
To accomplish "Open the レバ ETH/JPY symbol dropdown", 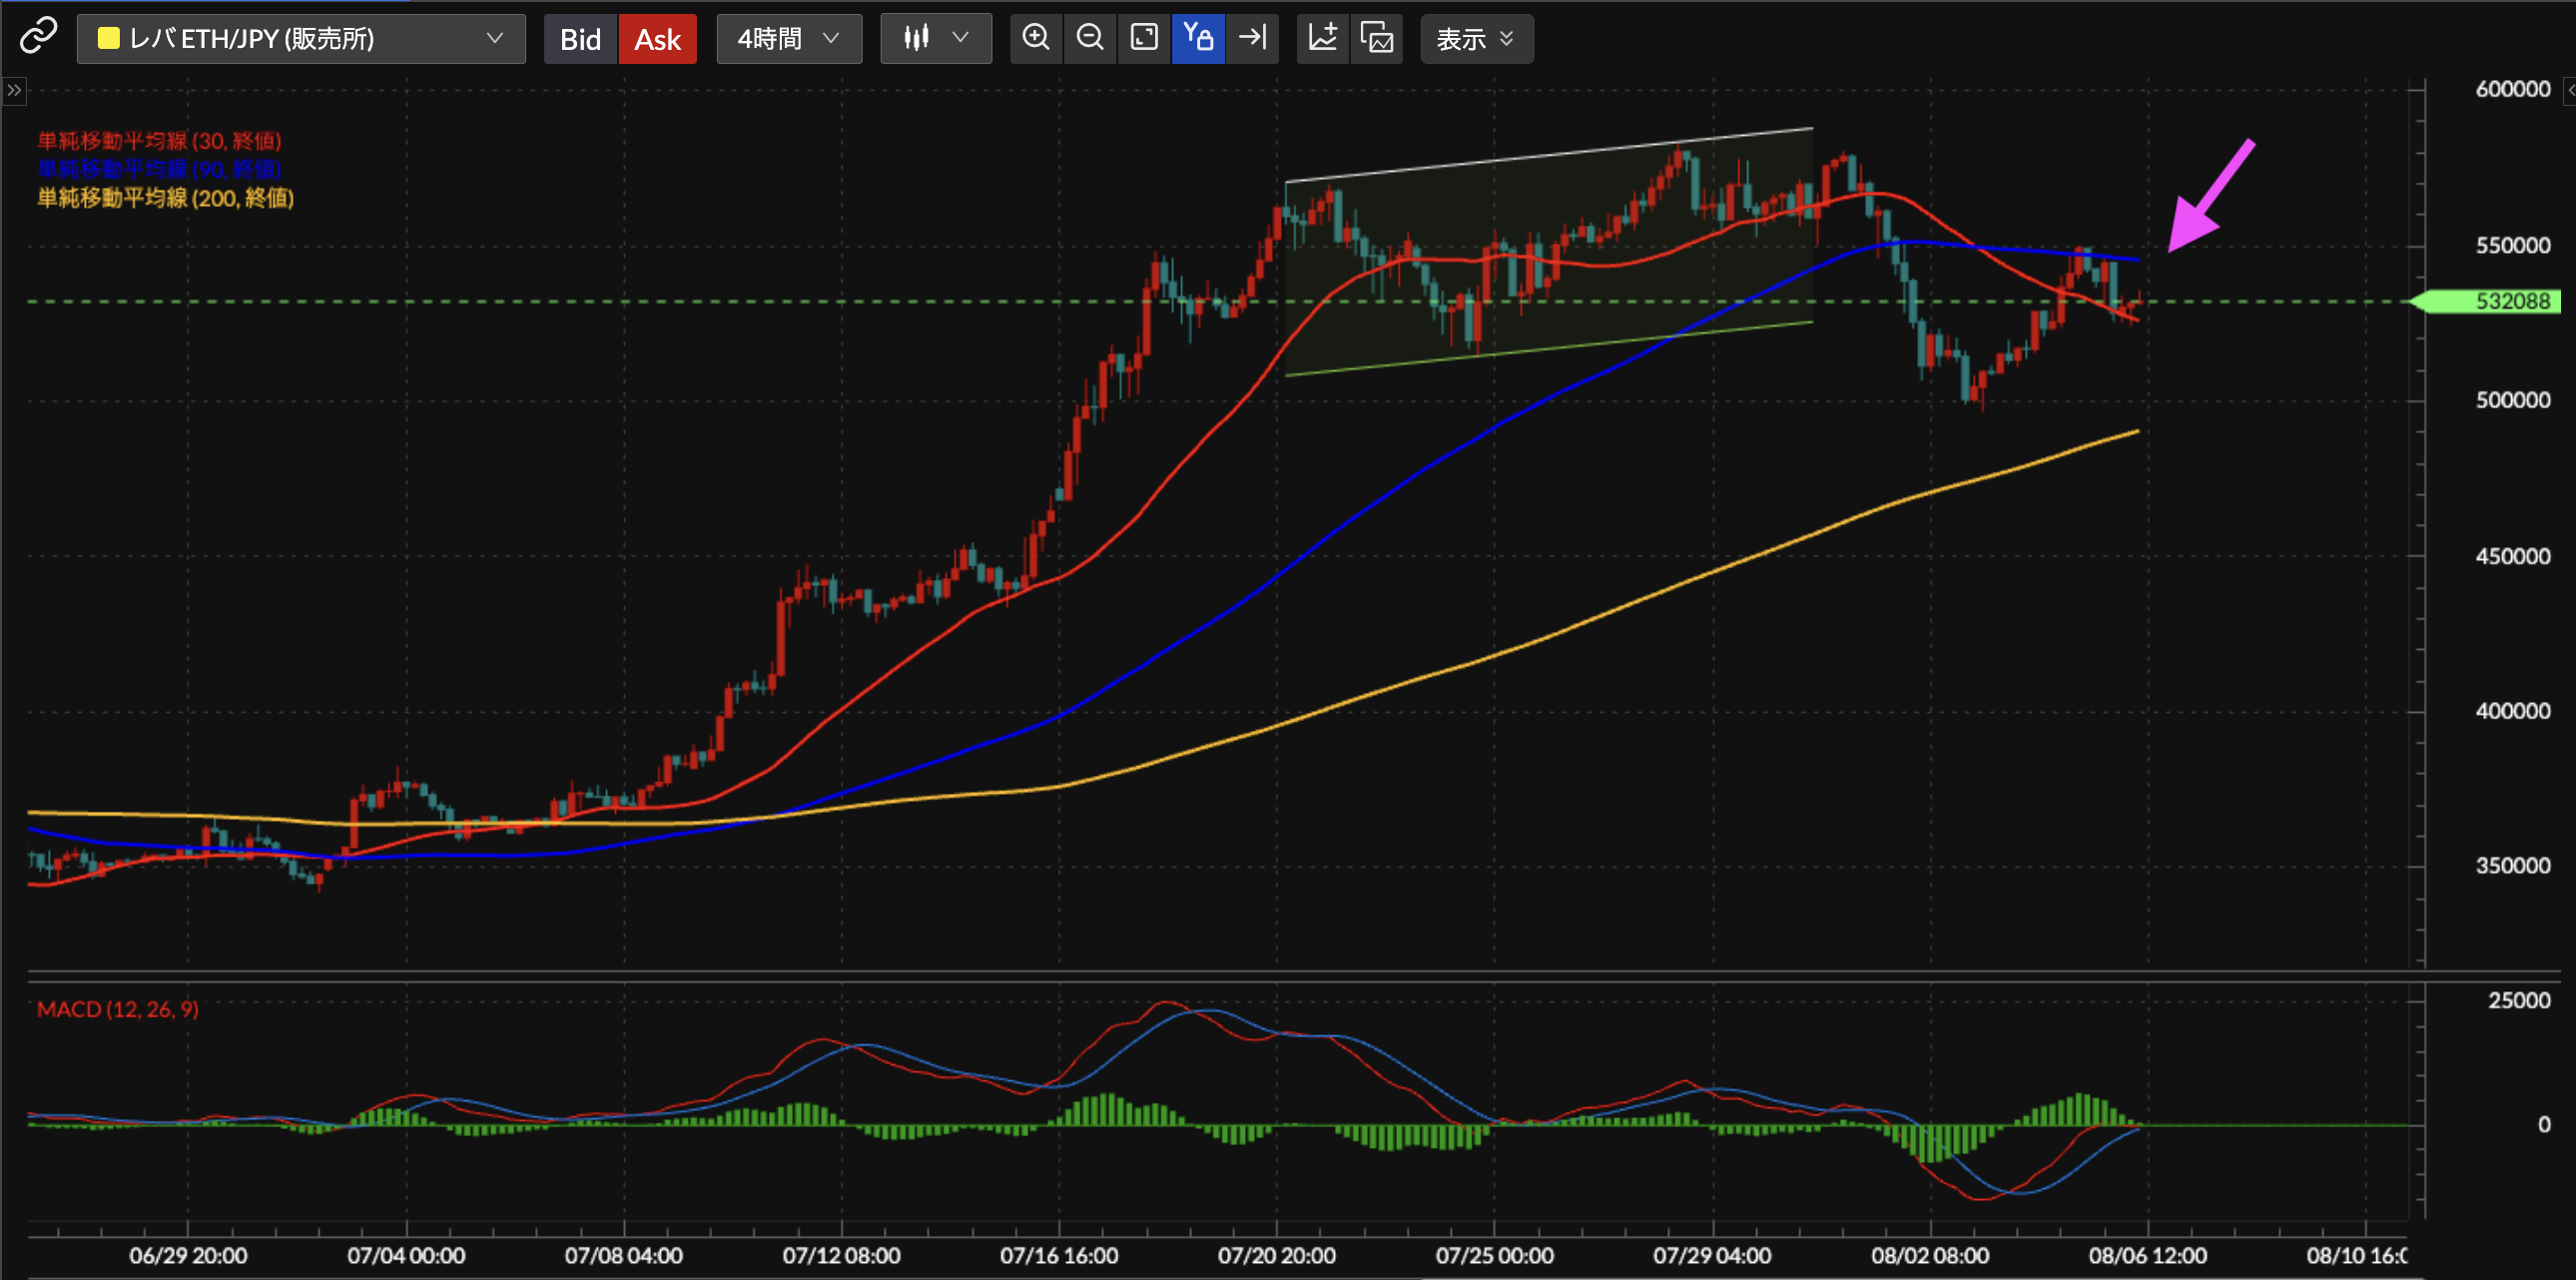I will click(300, 38).
